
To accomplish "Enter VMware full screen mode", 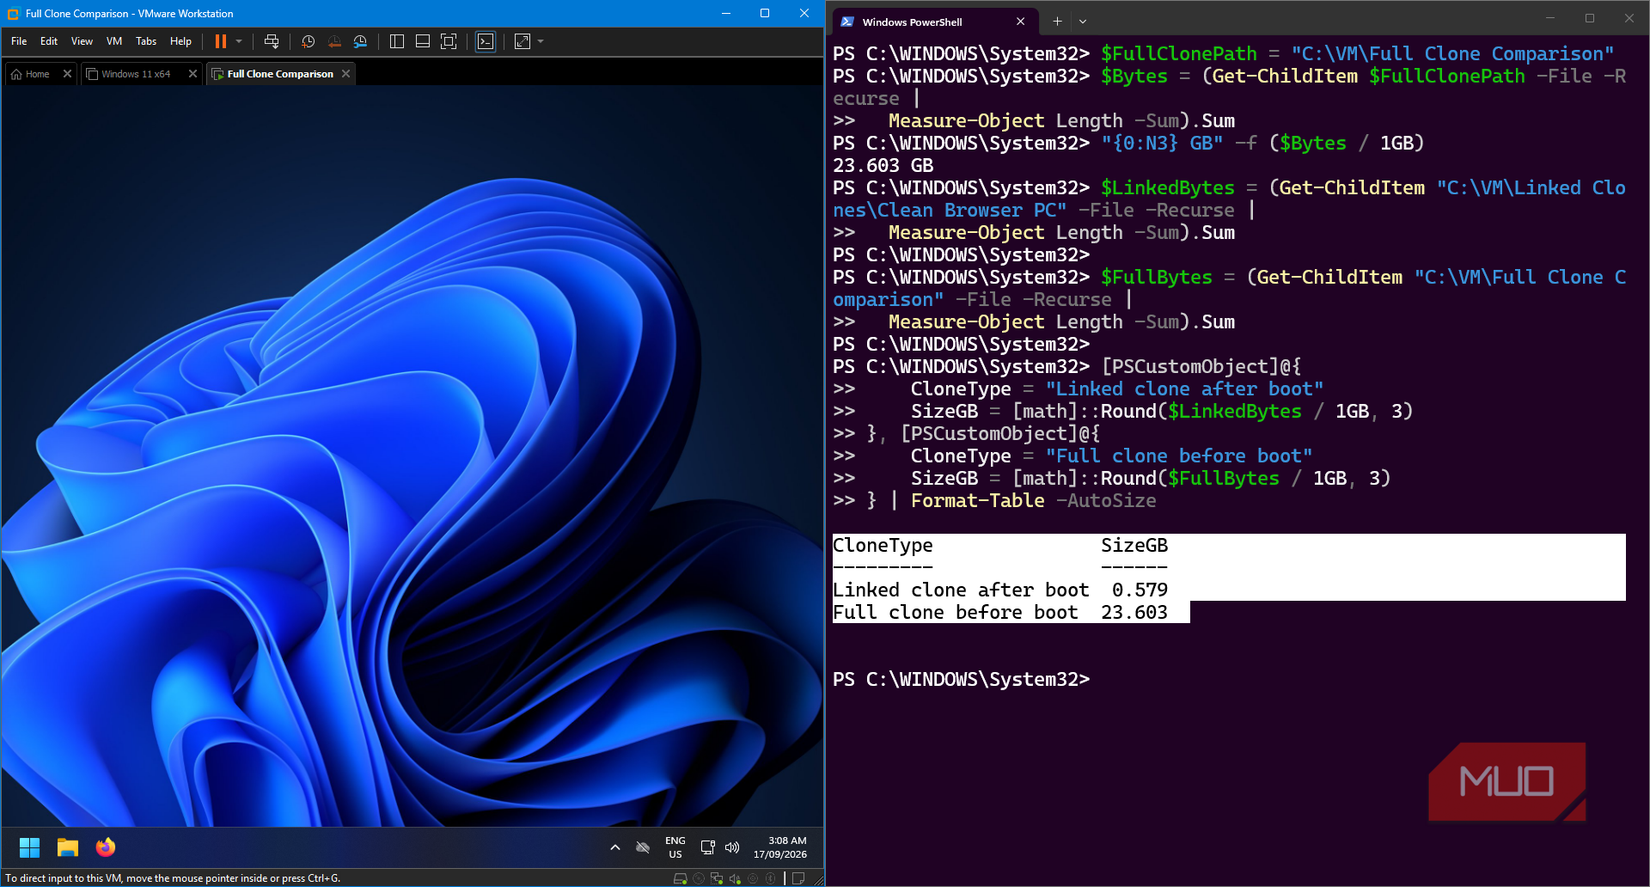I will [449, 41].
